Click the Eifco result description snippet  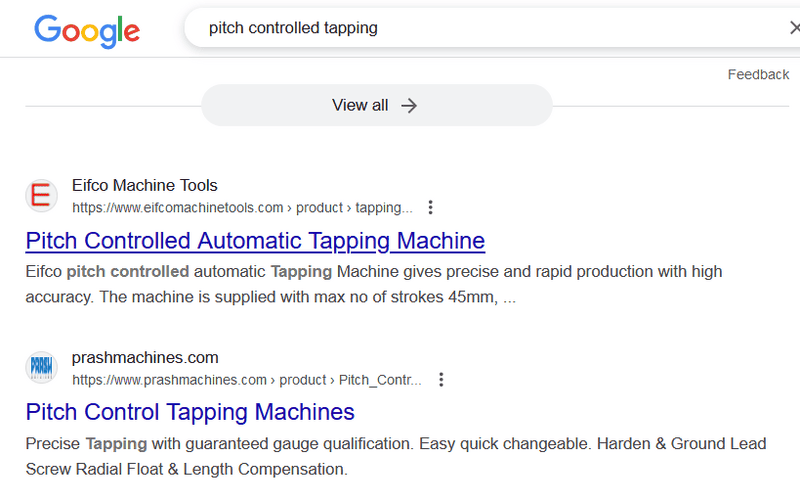click(374, 284)
